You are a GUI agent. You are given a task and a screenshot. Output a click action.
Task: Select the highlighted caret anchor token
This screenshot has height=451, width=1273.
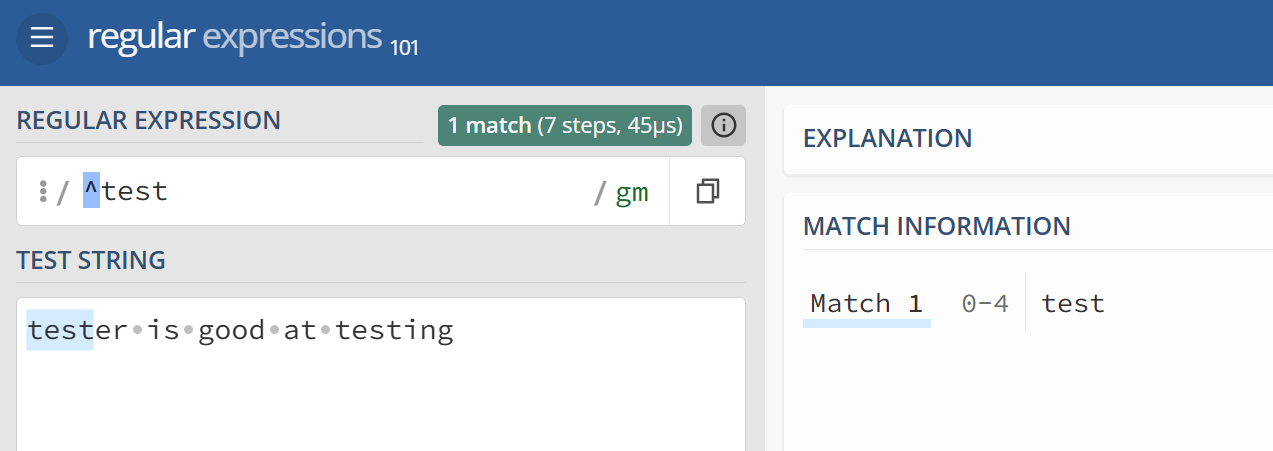(x=91, y=190)
